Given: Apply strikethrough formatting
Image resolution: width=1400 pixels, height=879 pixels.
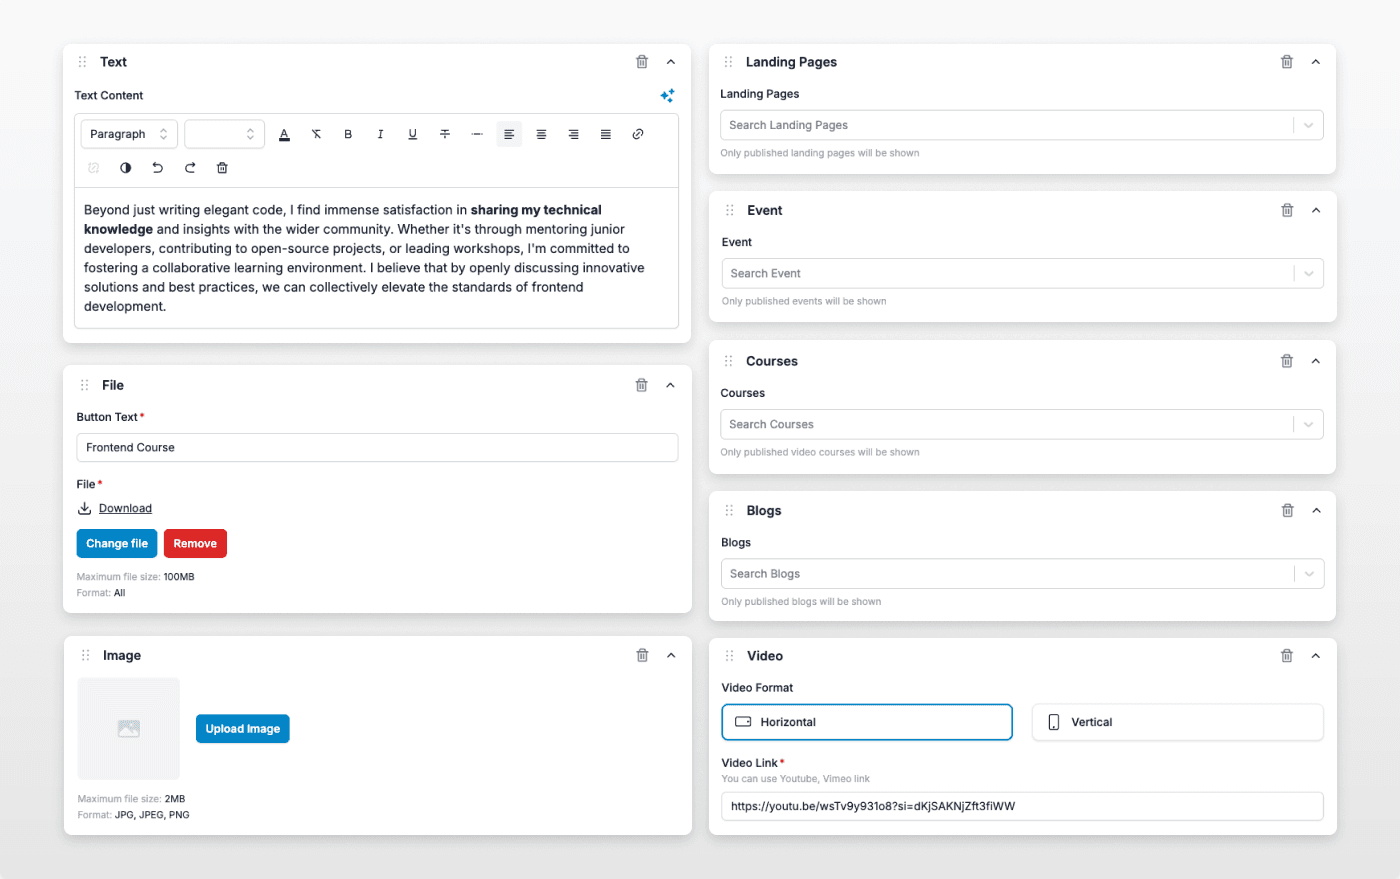Looking at the screenshot, I should point(445,134).
